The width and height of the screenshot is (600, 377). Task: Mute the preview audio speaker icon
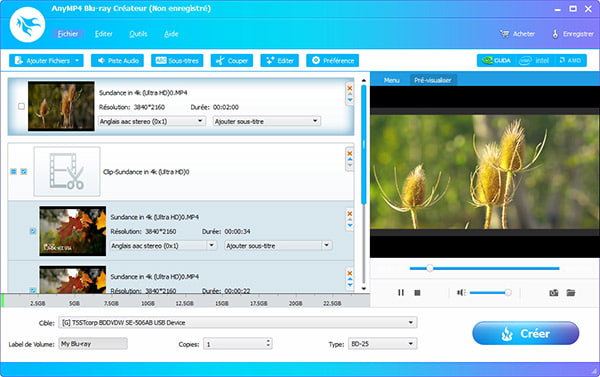(461, 293)
